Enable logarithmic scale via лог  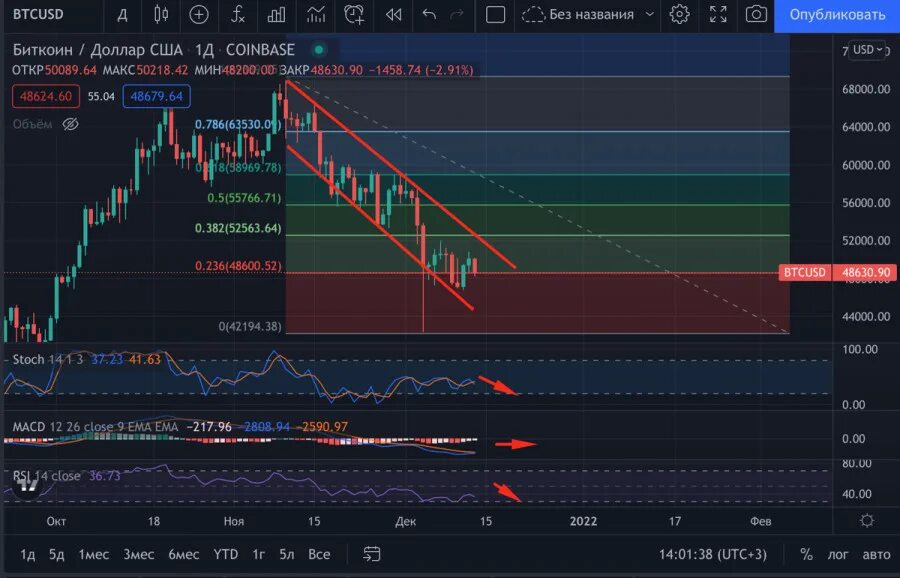(838, 553)
